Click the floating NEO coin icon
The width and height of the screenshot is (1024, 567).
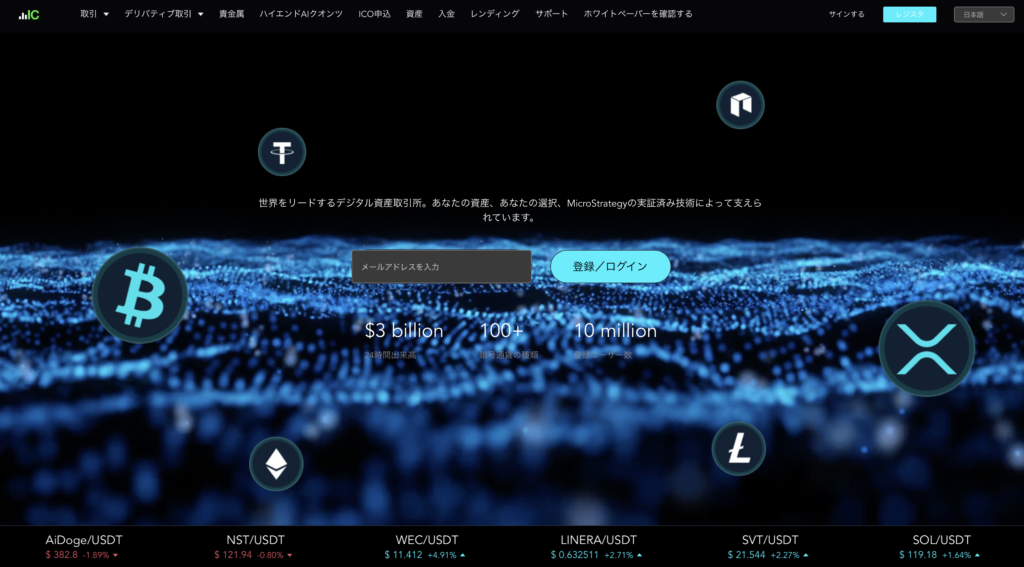[x=741, y=105]
